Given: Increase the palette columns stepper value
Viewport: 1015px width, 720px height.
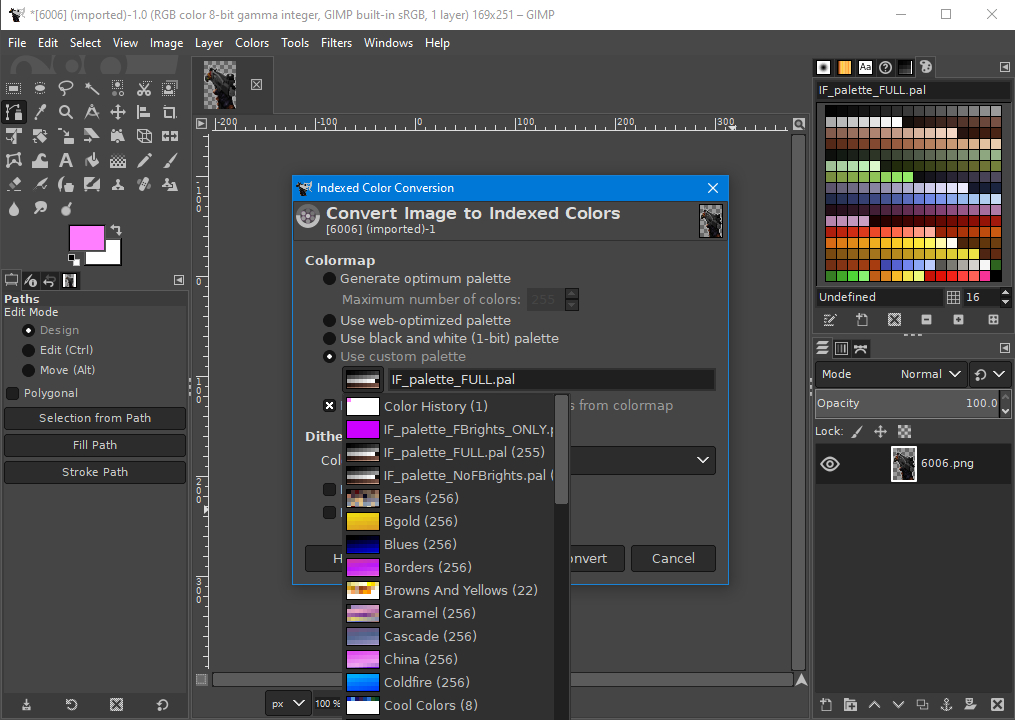Looking at the screenshot, I should 1005,293.
